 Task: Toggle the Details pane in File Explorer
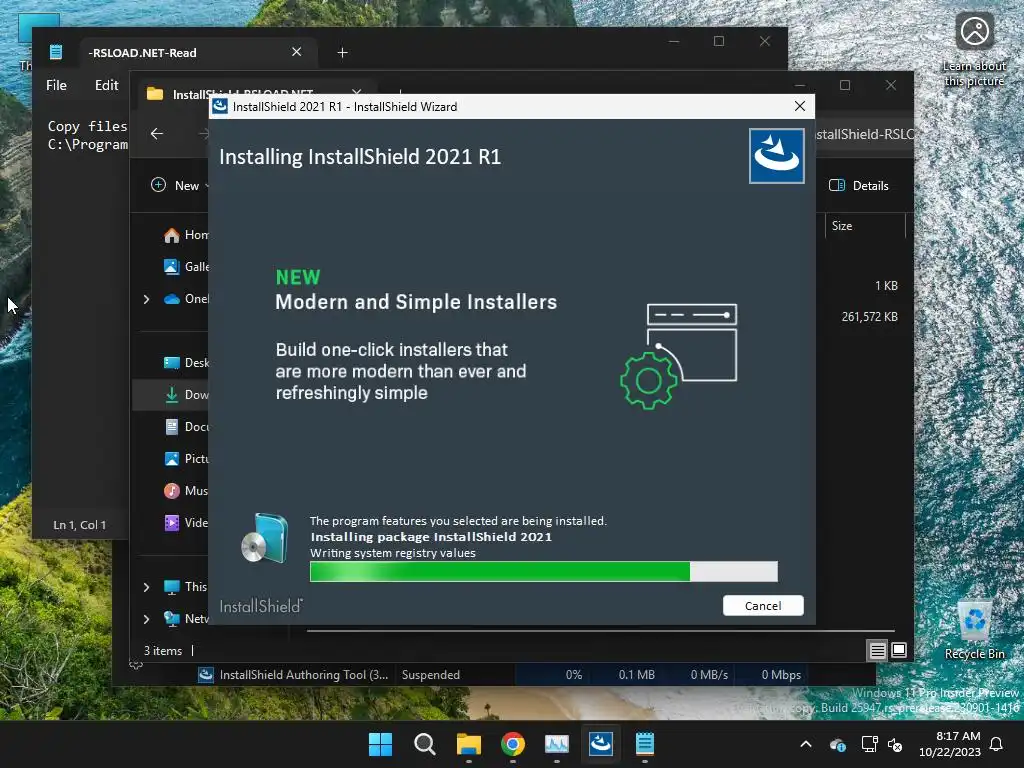tap(859, 185)
